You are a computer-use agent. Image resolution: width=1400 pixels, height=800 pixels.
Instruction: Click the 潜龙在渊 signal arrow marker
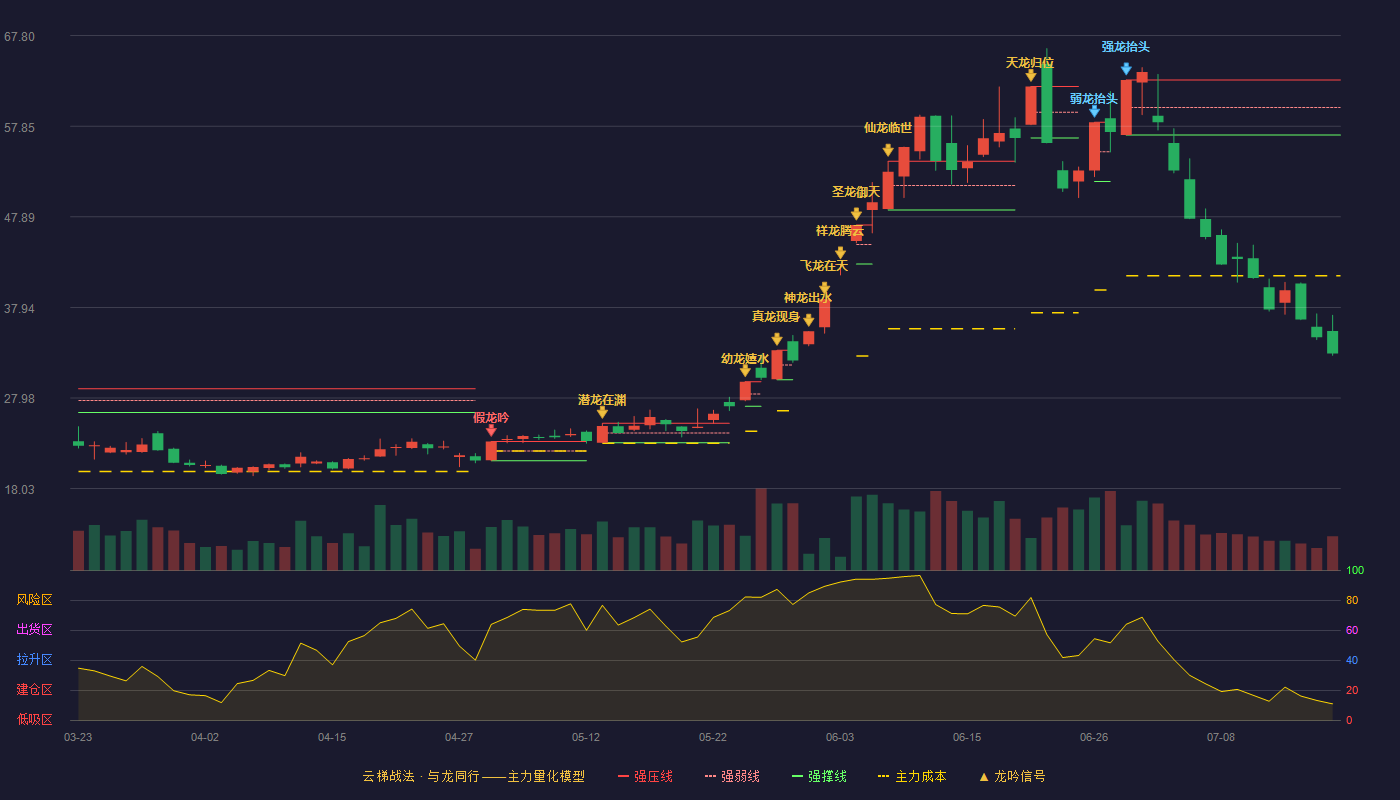pyautogui.click(x=602, y=412)
